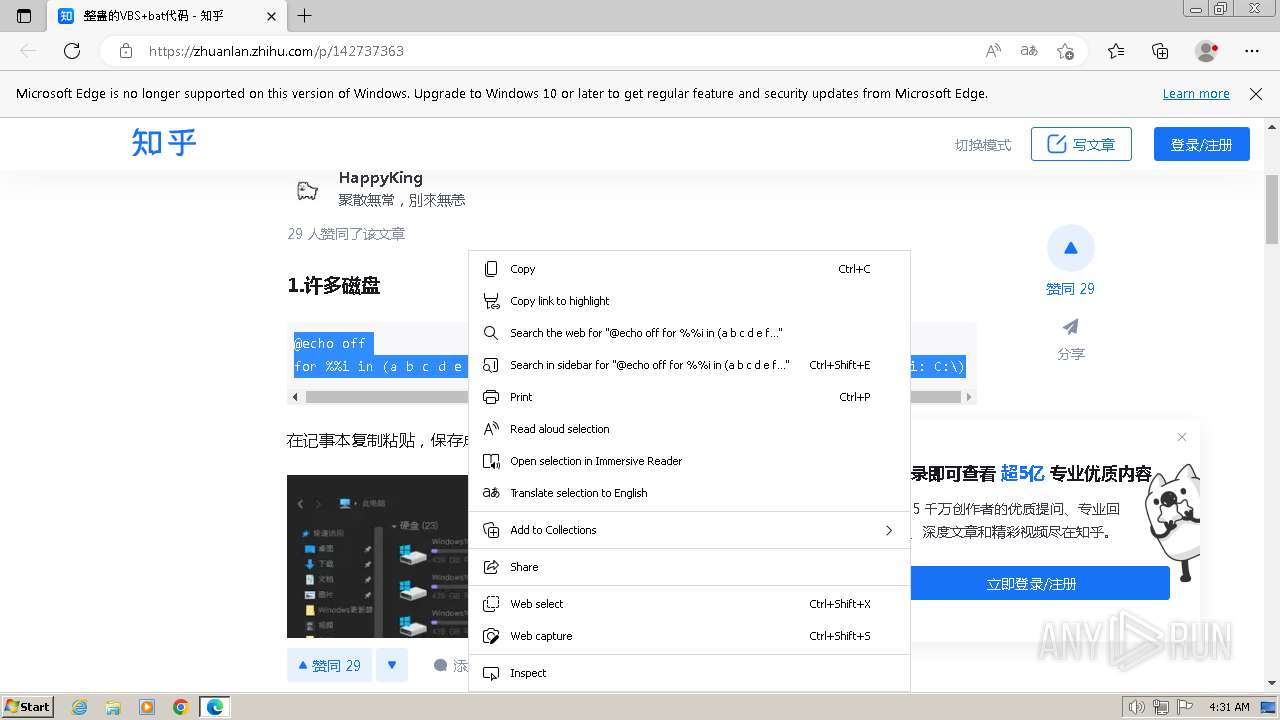Add this page to favorites

tap(1065, 51)
